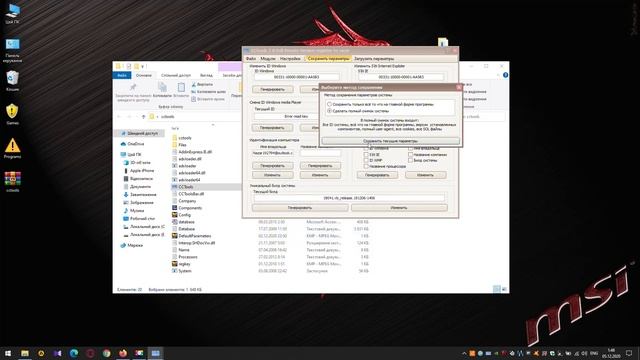
Task: Click Генерировать below Текущий билд field
Action: (x=300, y=208)
